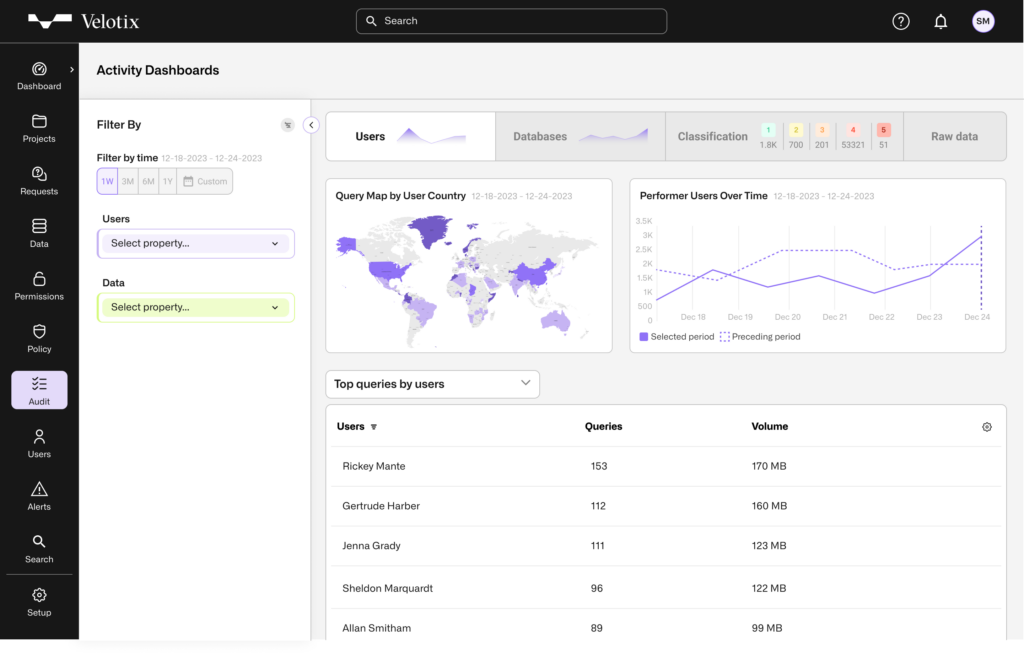
Task: Click the Velotix logo
Action: point(84,22)
